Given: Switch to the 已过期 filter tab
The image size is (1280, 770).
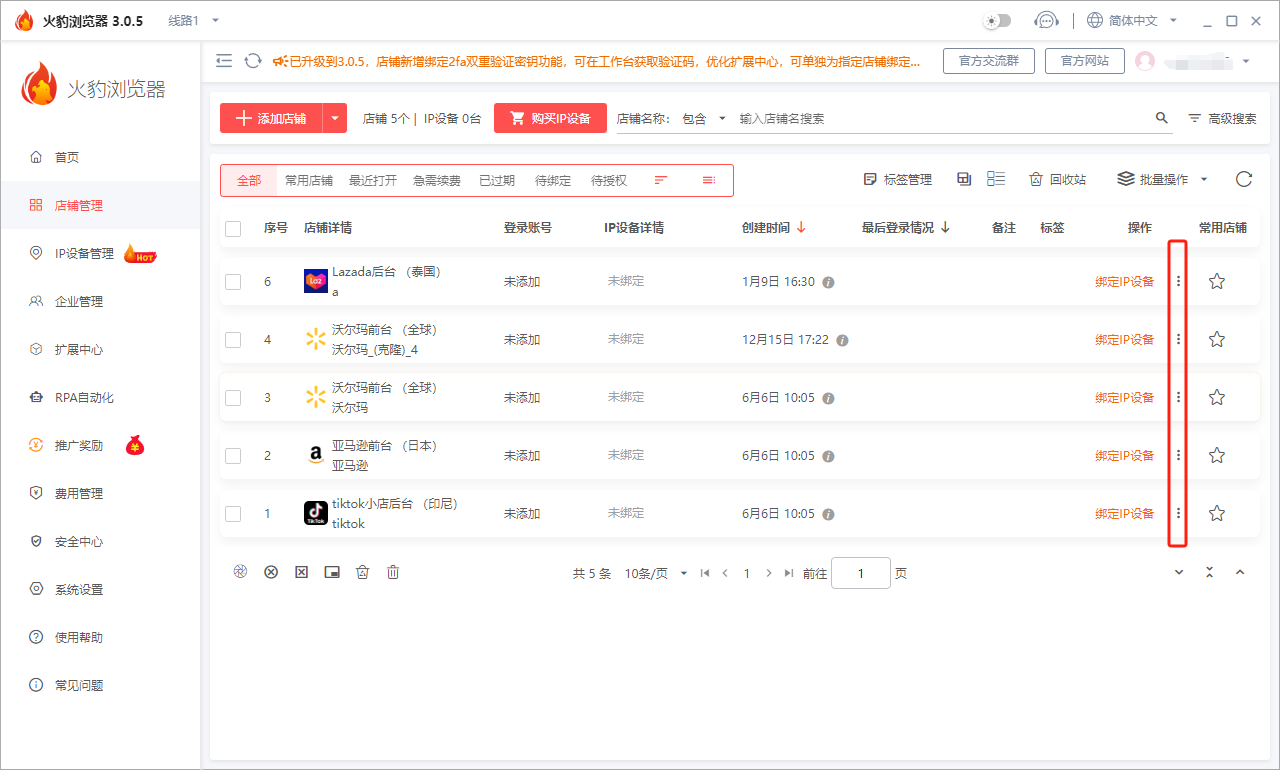Looking at the screenshot, I should [497, 180].
